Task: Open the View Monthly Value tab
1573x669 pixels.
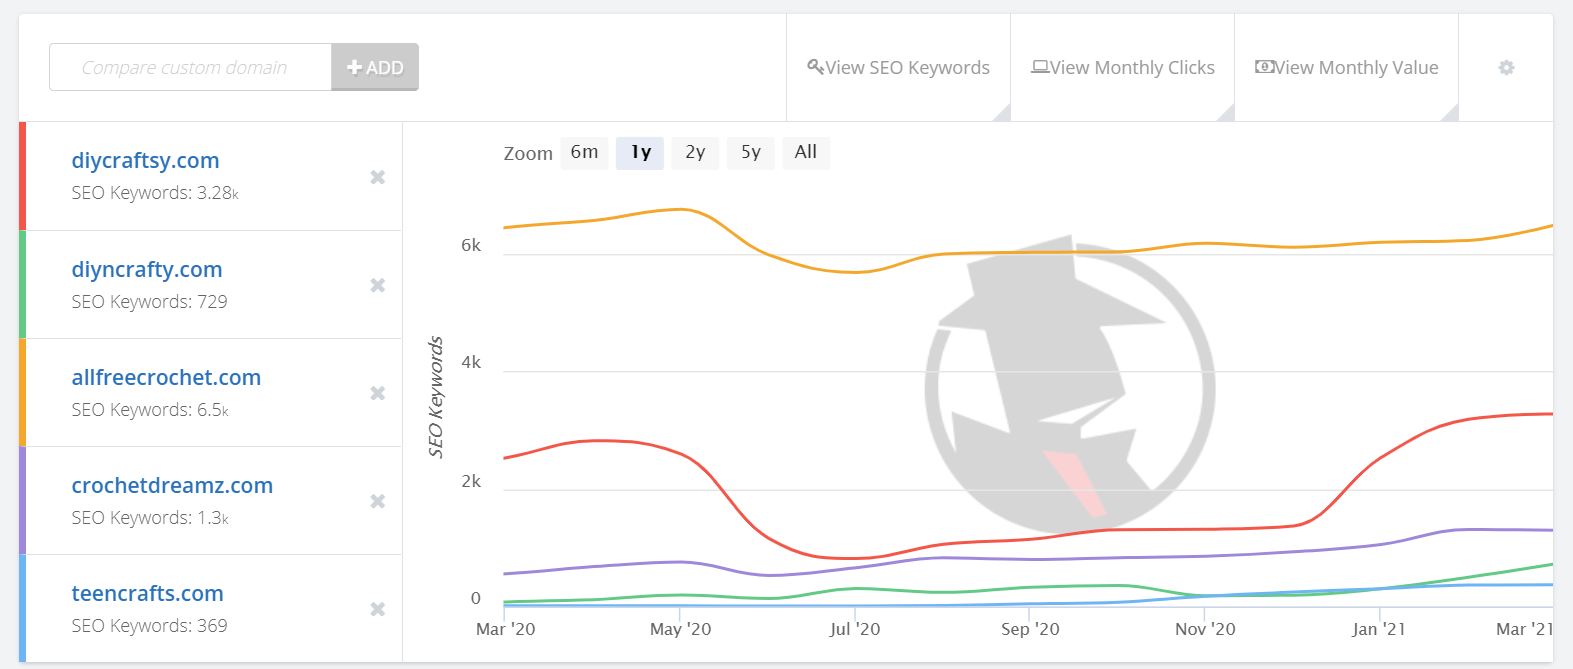Action: (1347, 67)
